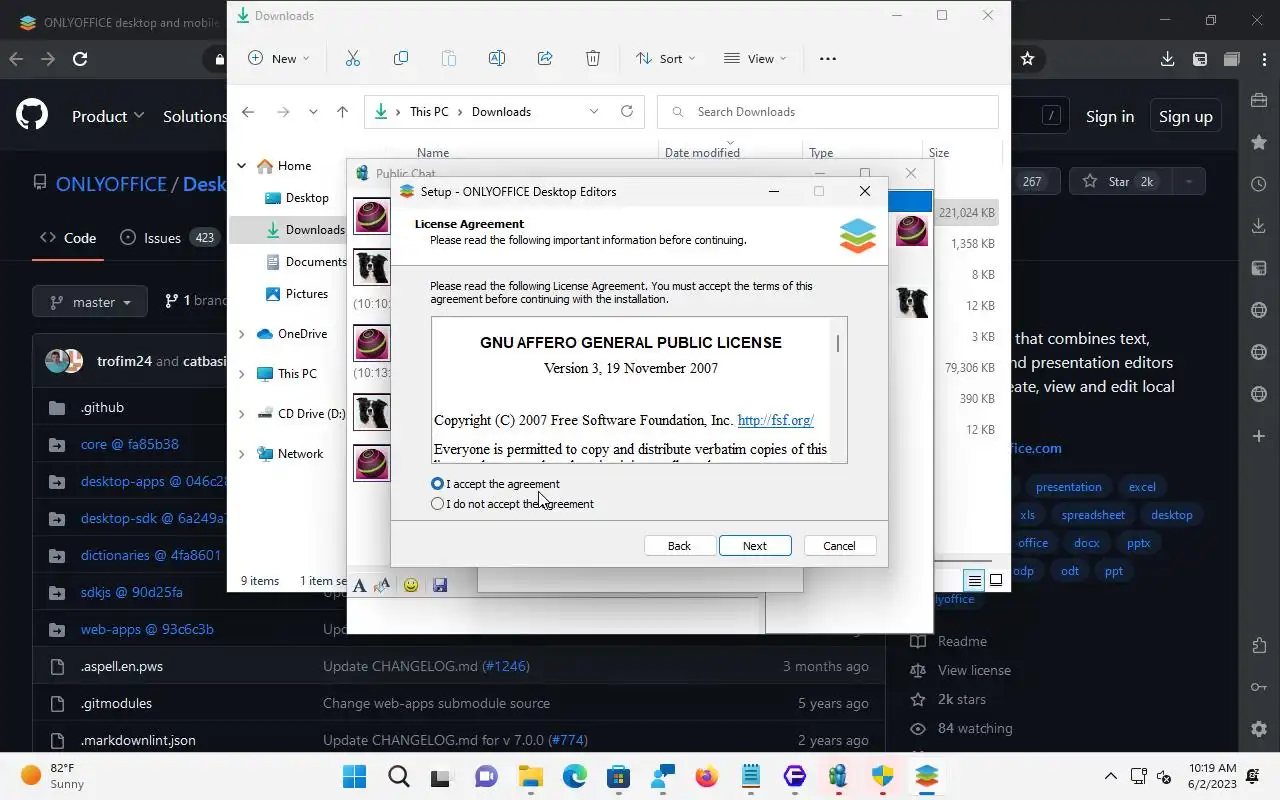The width and height of the screenshot is (1280, 800).
Task: Open the Star lists dropdown arrow
Action: coord(1188,182)
